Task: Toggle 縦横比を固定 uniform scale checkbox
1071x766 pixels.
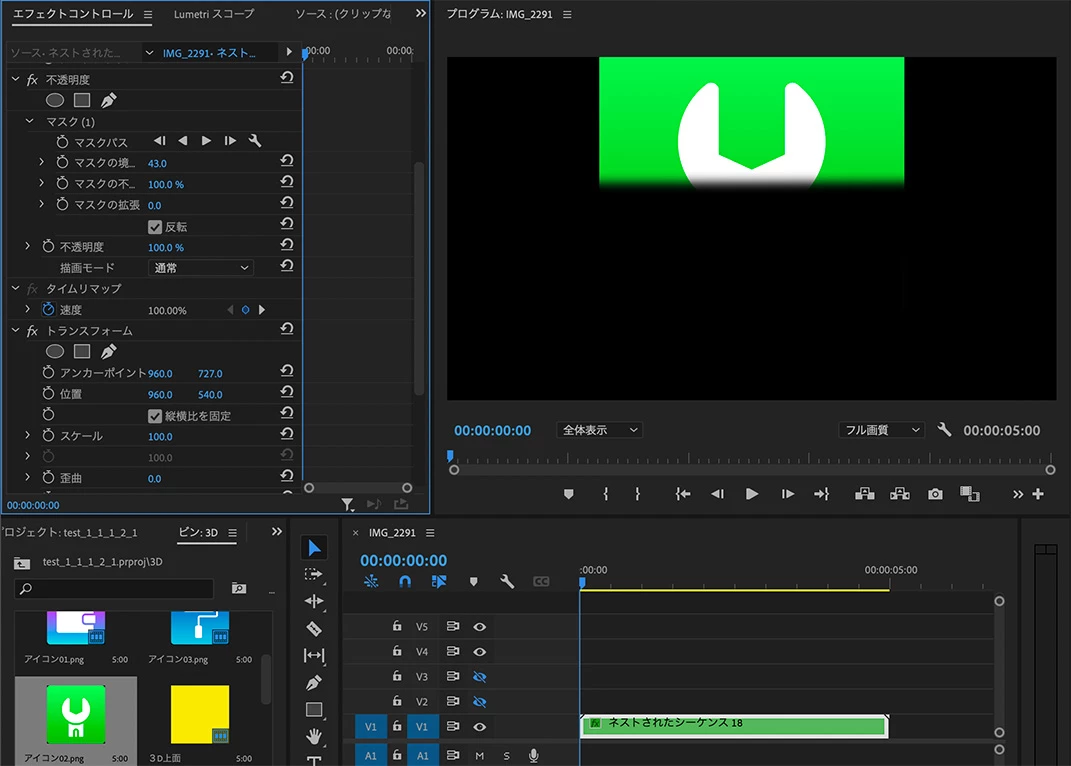Action: (x=155, y=416)
